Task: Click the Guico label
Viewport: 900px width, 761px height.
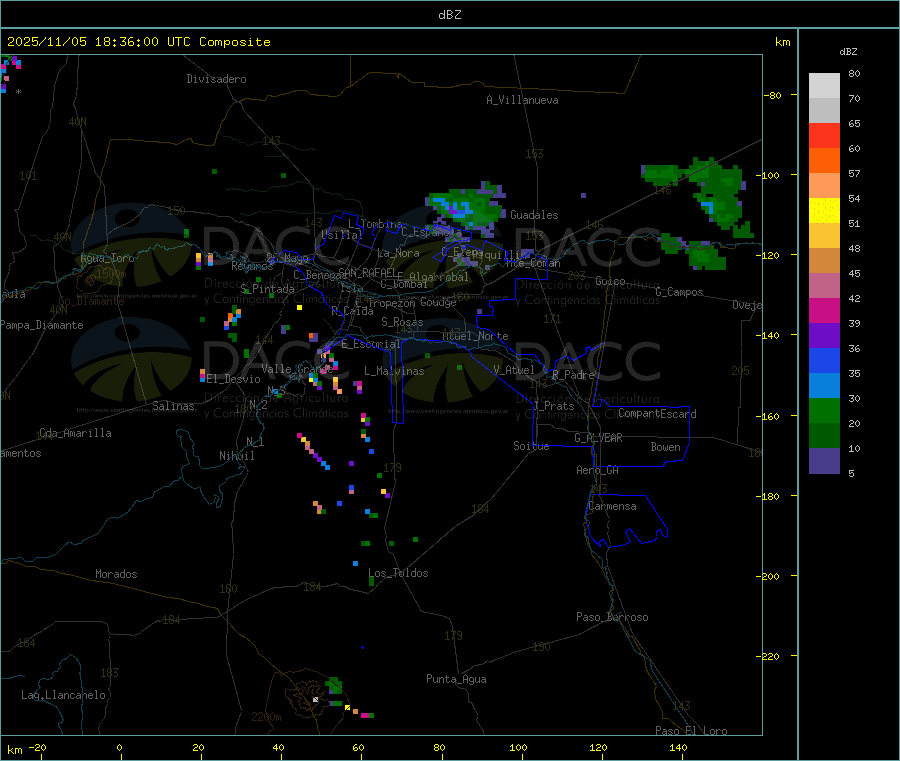Action: 610,281
